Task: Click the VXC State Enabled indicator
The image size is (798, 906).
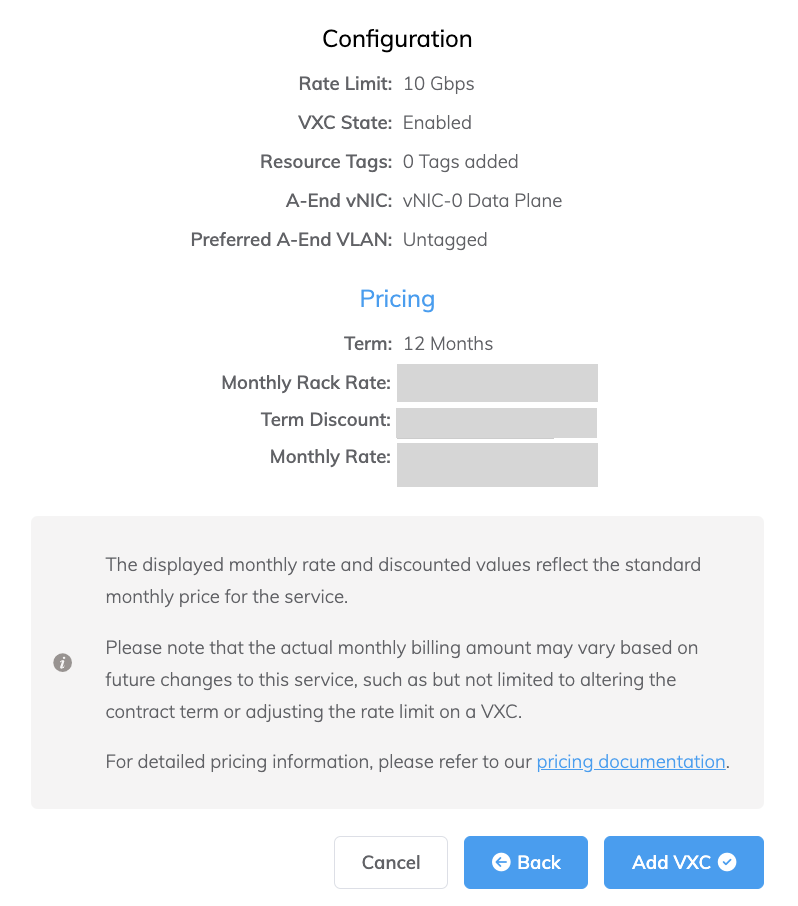Action: coord(436,122)
